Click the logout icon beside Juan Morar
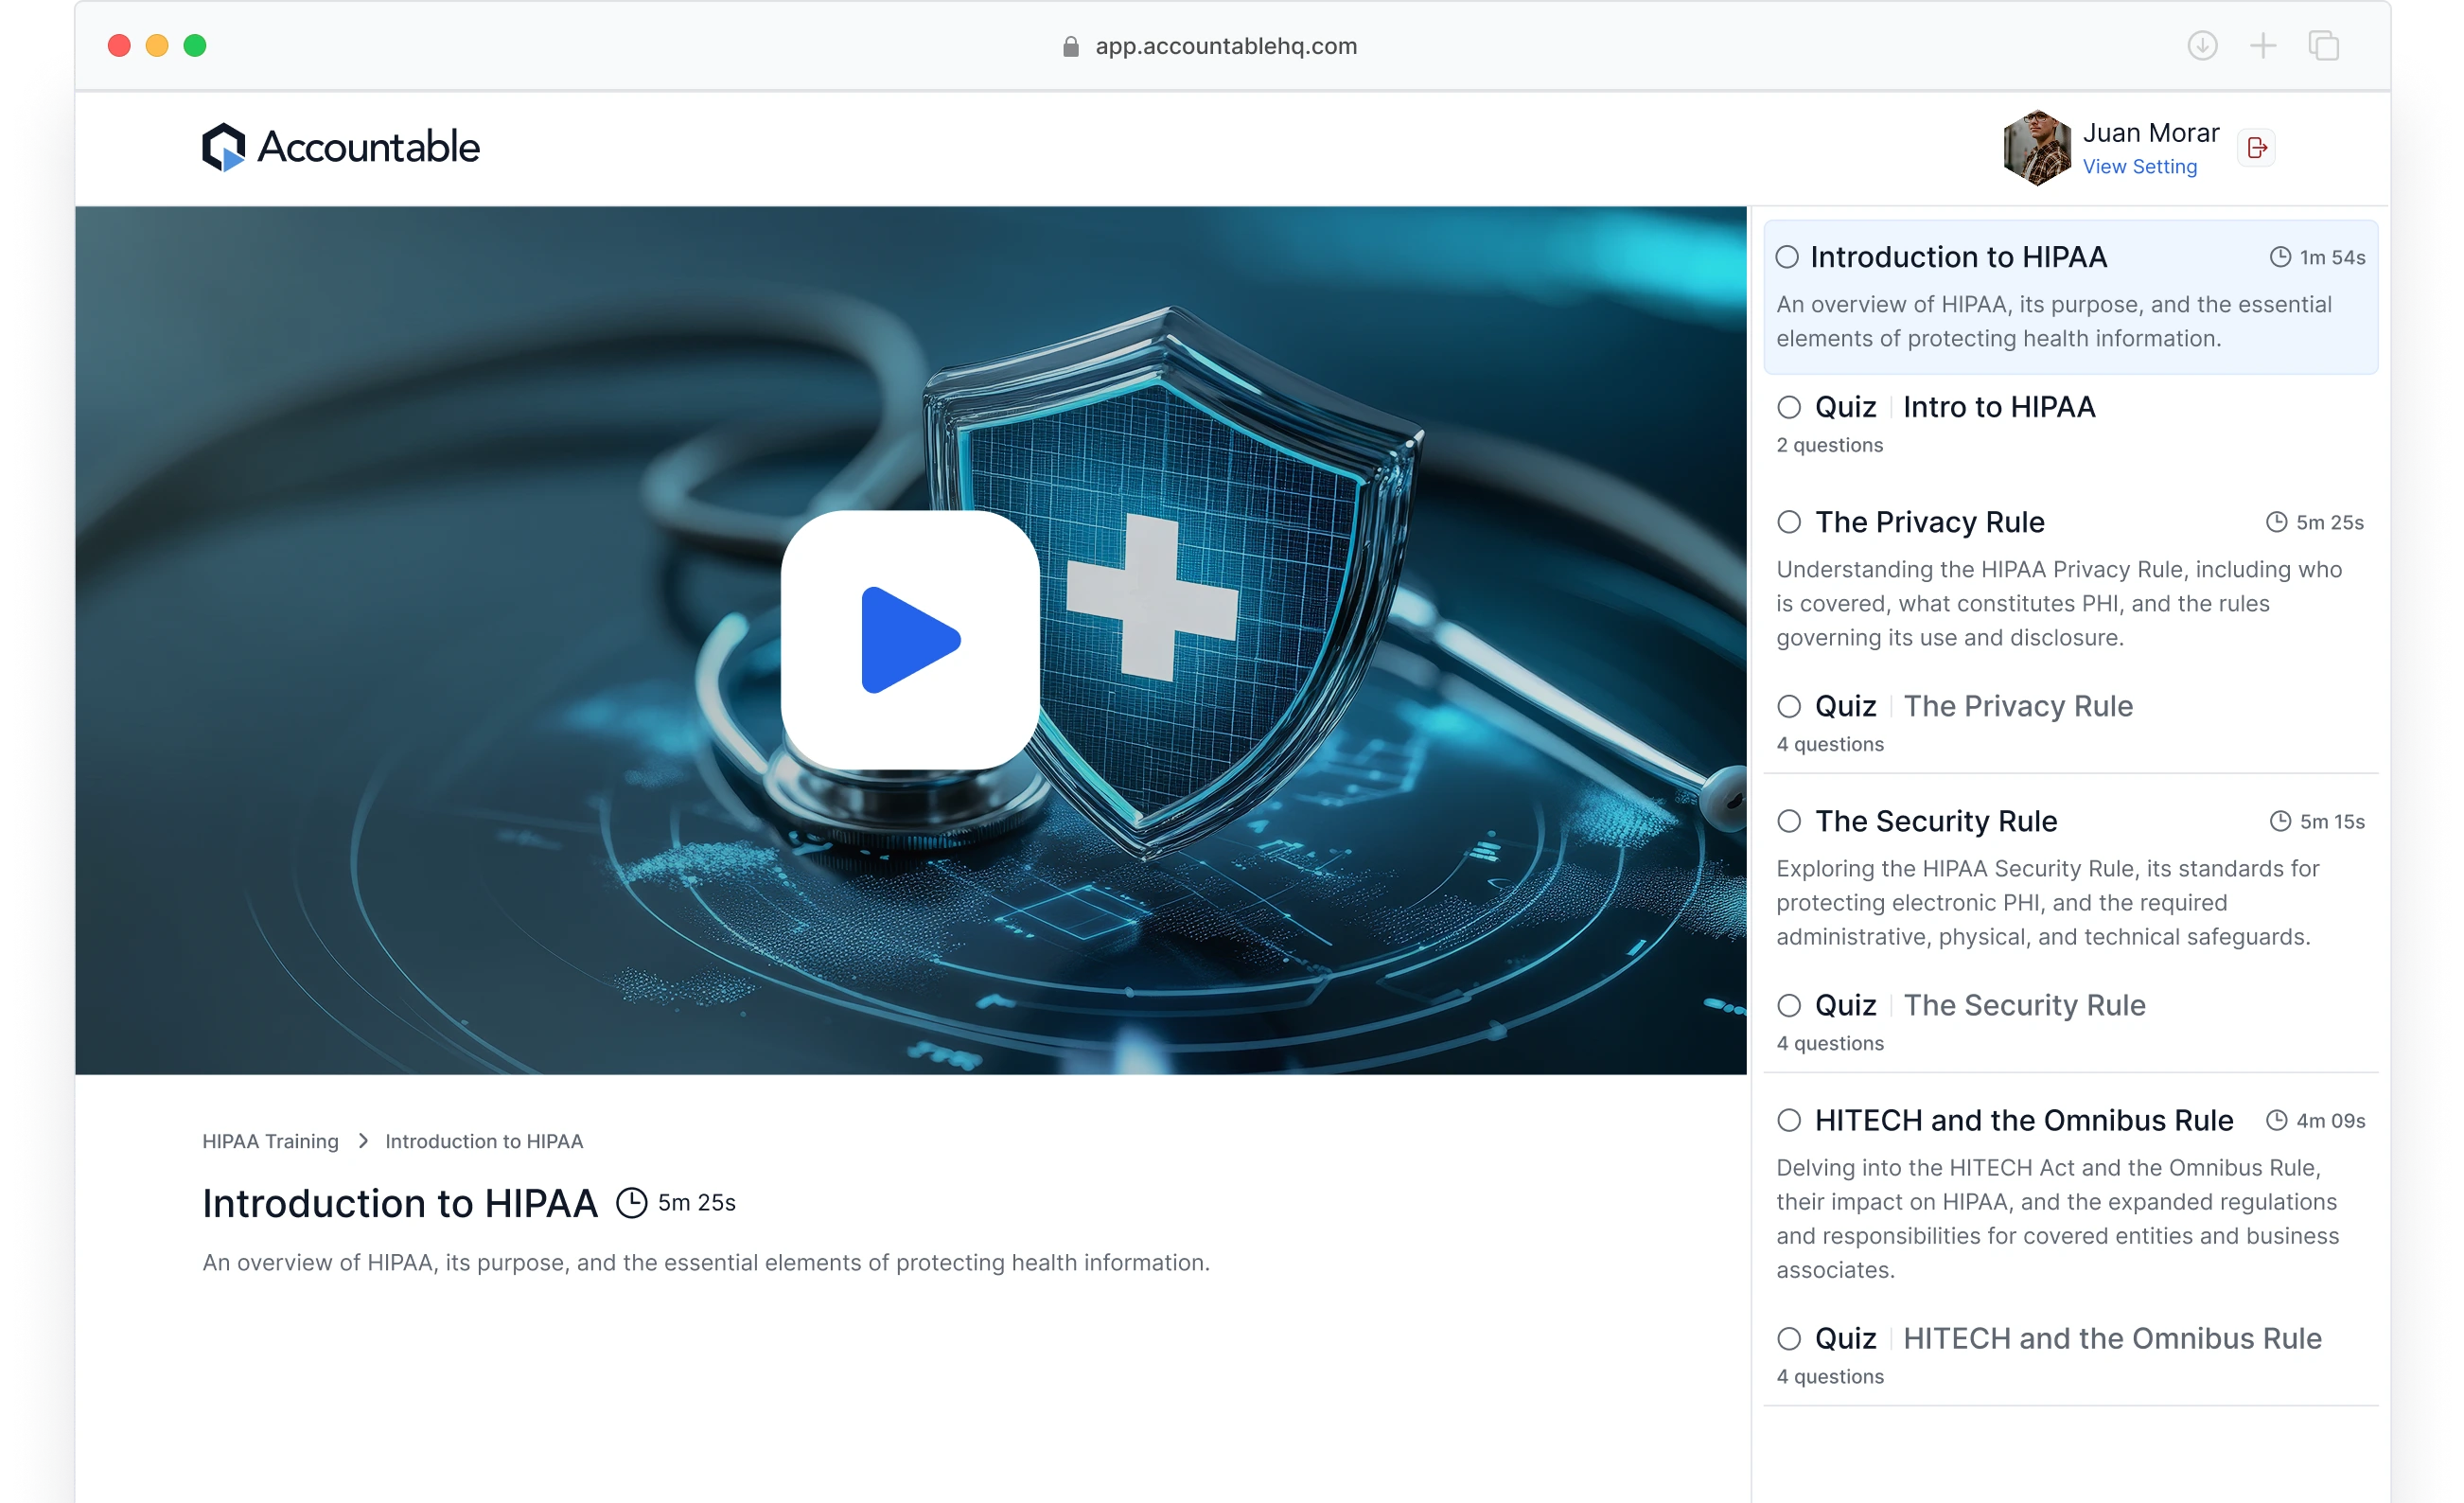2464x1503 pixels. point(2256,148)
